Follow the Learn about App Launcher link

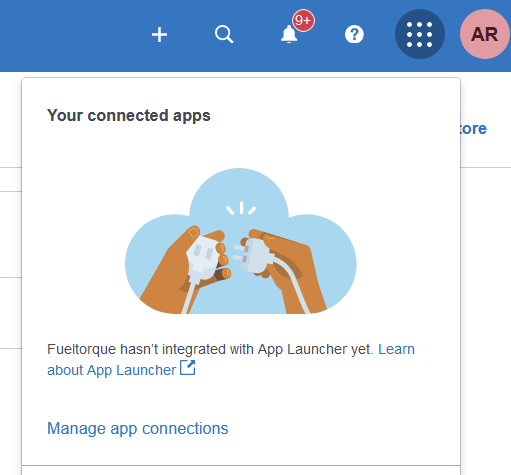click(231, 359)
